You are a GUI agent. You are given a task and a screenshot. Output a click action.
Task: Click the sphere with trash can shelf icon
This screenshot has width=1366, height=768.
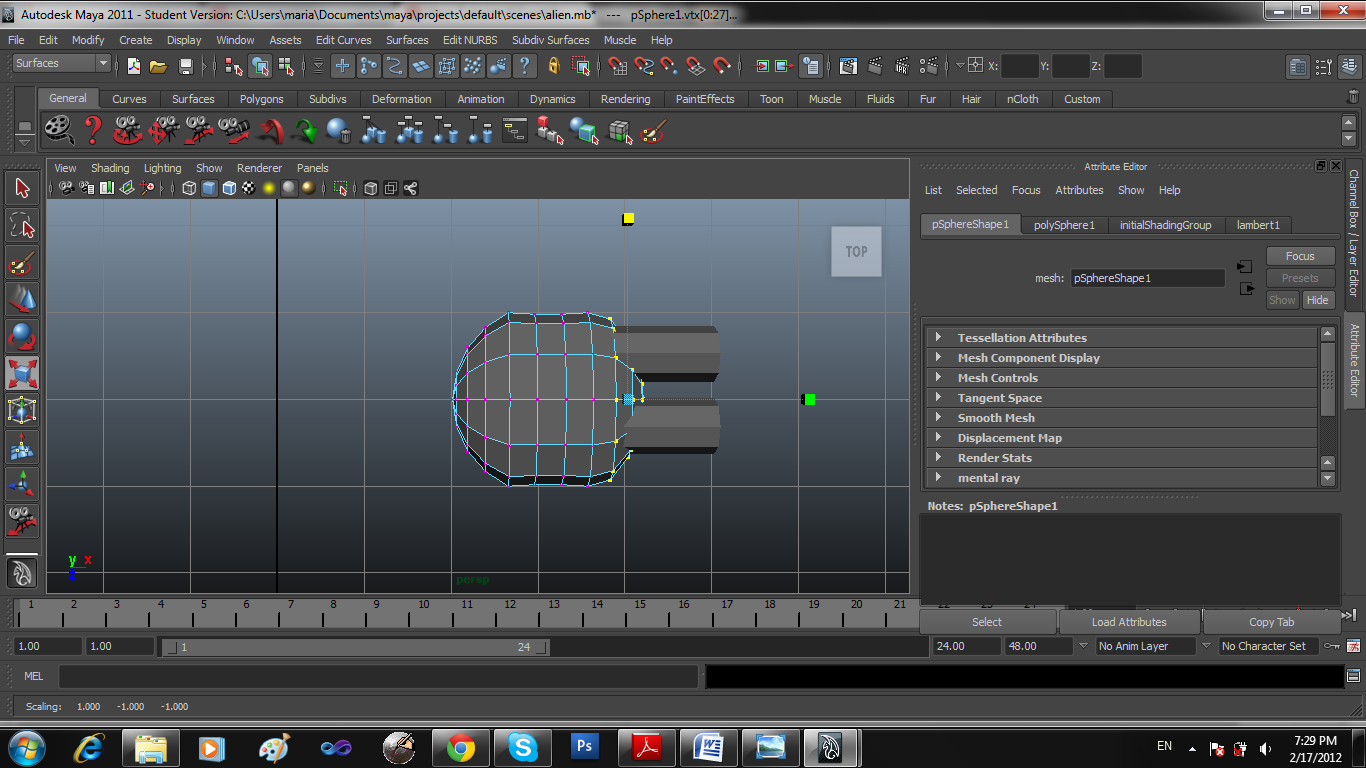339,130
